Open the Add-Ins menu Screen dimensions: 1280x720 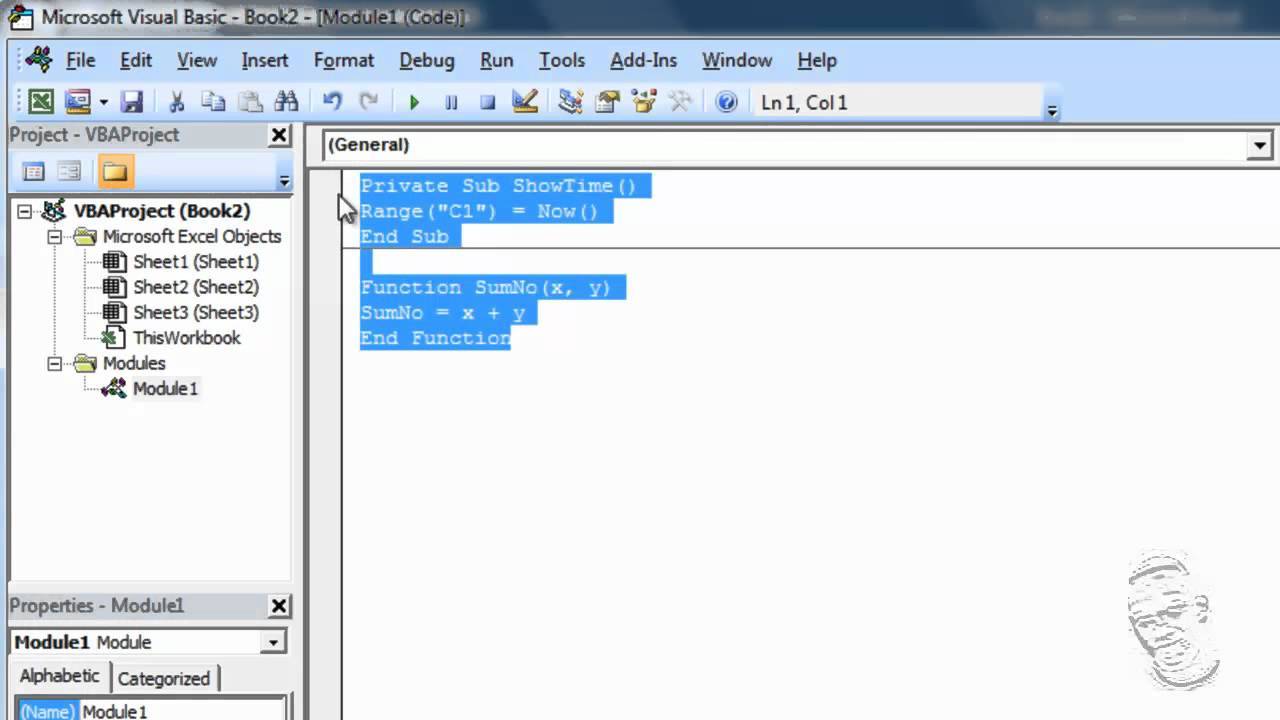tap(643, 60)
